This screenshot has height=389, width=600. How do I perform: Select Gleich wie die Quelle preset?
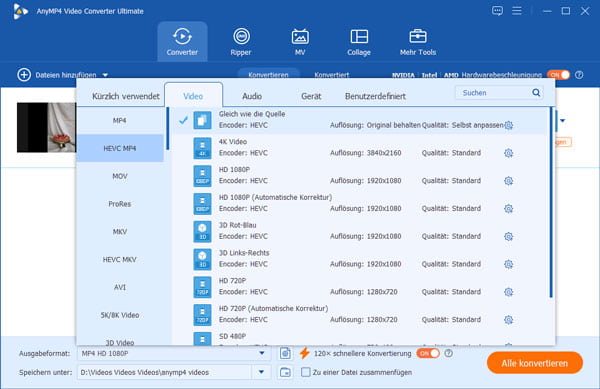click(359, 120)
